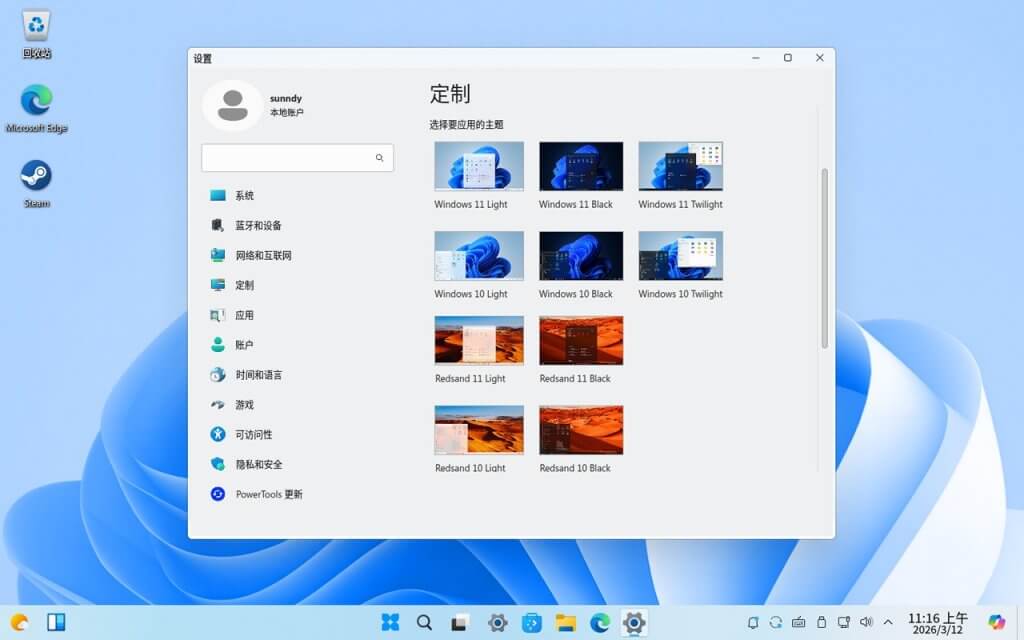Image resolution: width=1024 pixels, height=640 pixels.
Task: Open the volume speaker tray icon
Action: pos(867,623)
